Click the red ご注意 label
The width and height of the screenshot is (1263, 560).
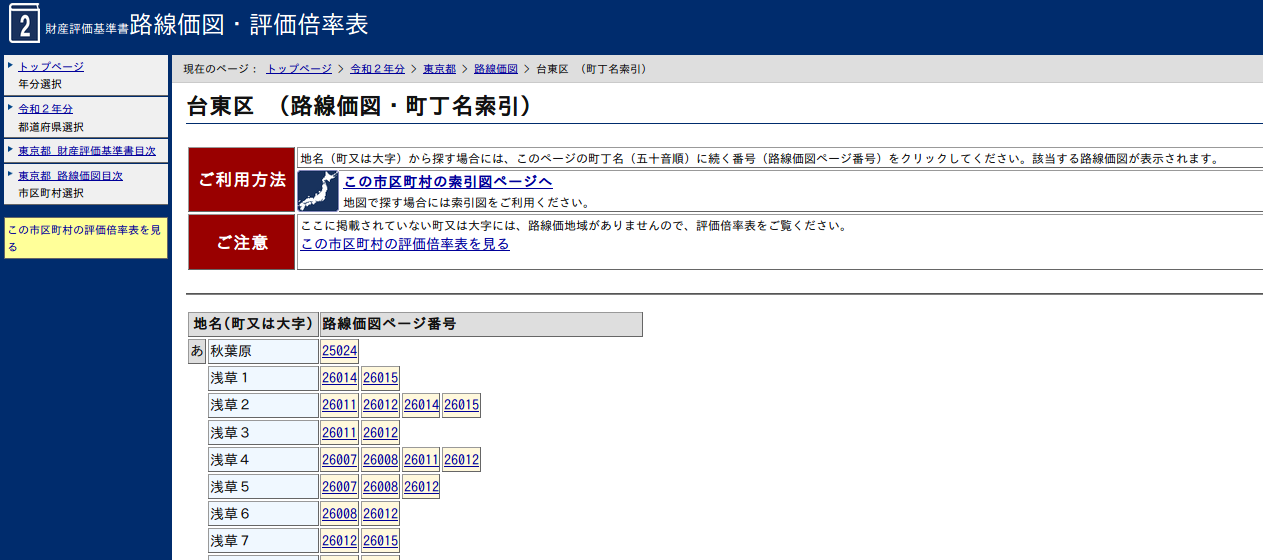[242, 242]
